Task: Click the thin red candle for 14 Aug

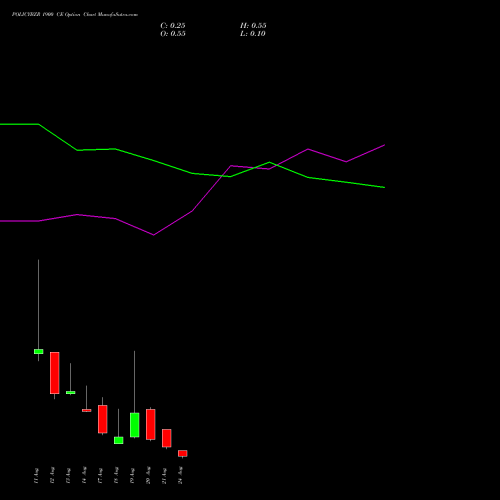Action: tap(87, 410)
